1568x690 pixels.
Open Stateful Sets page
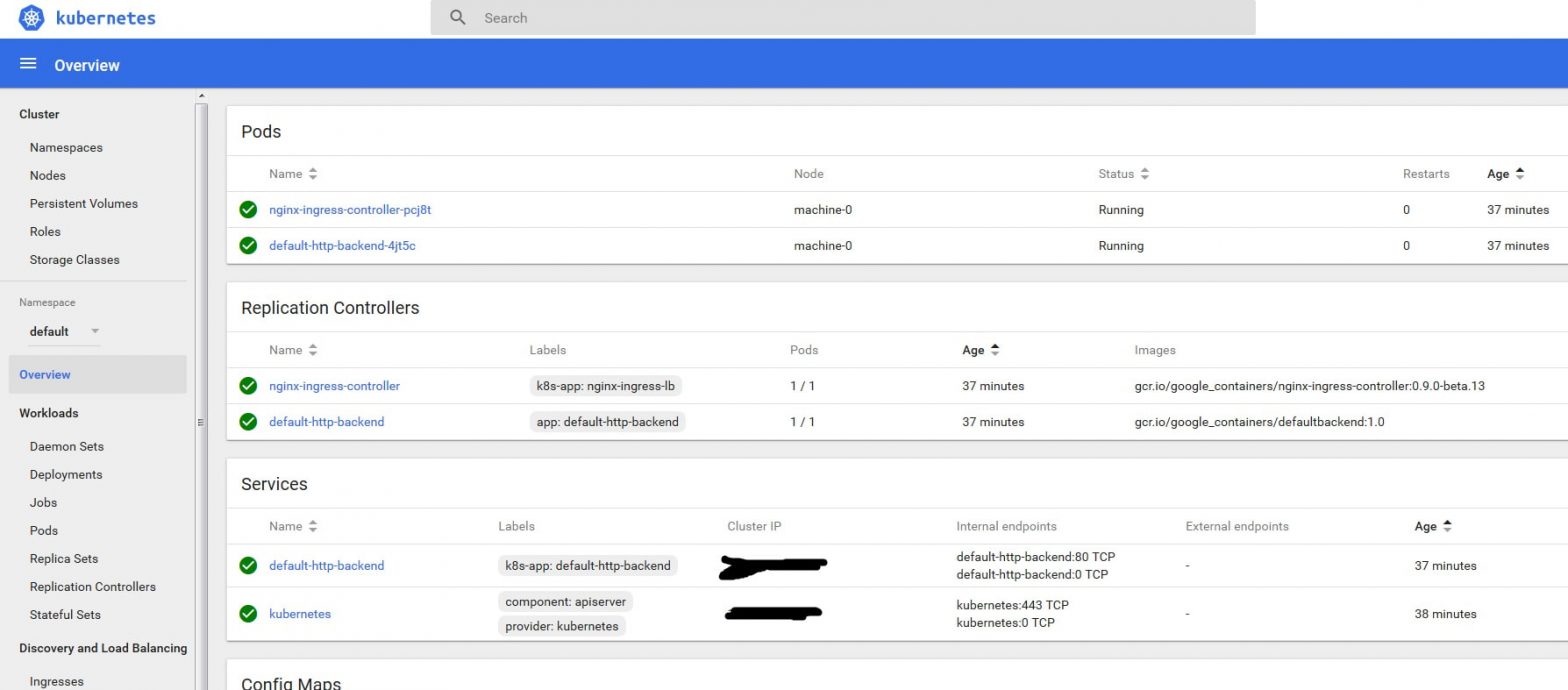click(x=65, y=614)
